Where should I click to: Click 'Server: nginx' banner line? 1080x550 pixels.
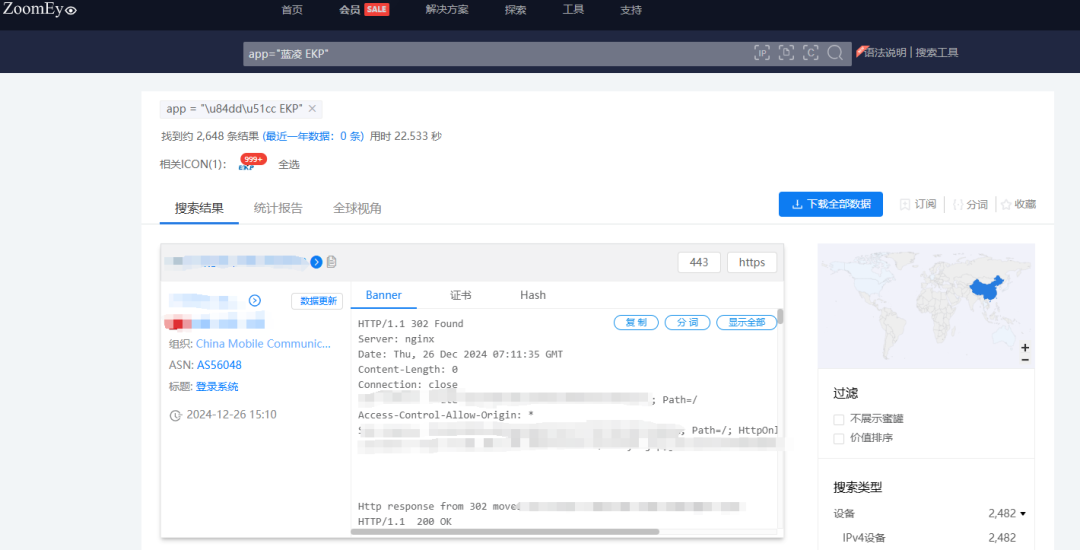tap(396, 339)
